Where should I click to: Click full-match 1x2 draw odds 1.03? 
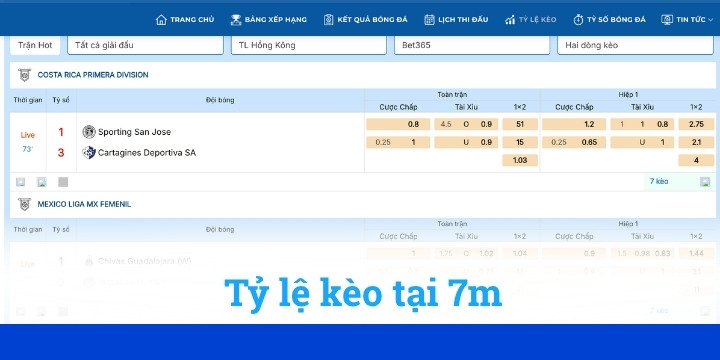click(x=520, y=160)
